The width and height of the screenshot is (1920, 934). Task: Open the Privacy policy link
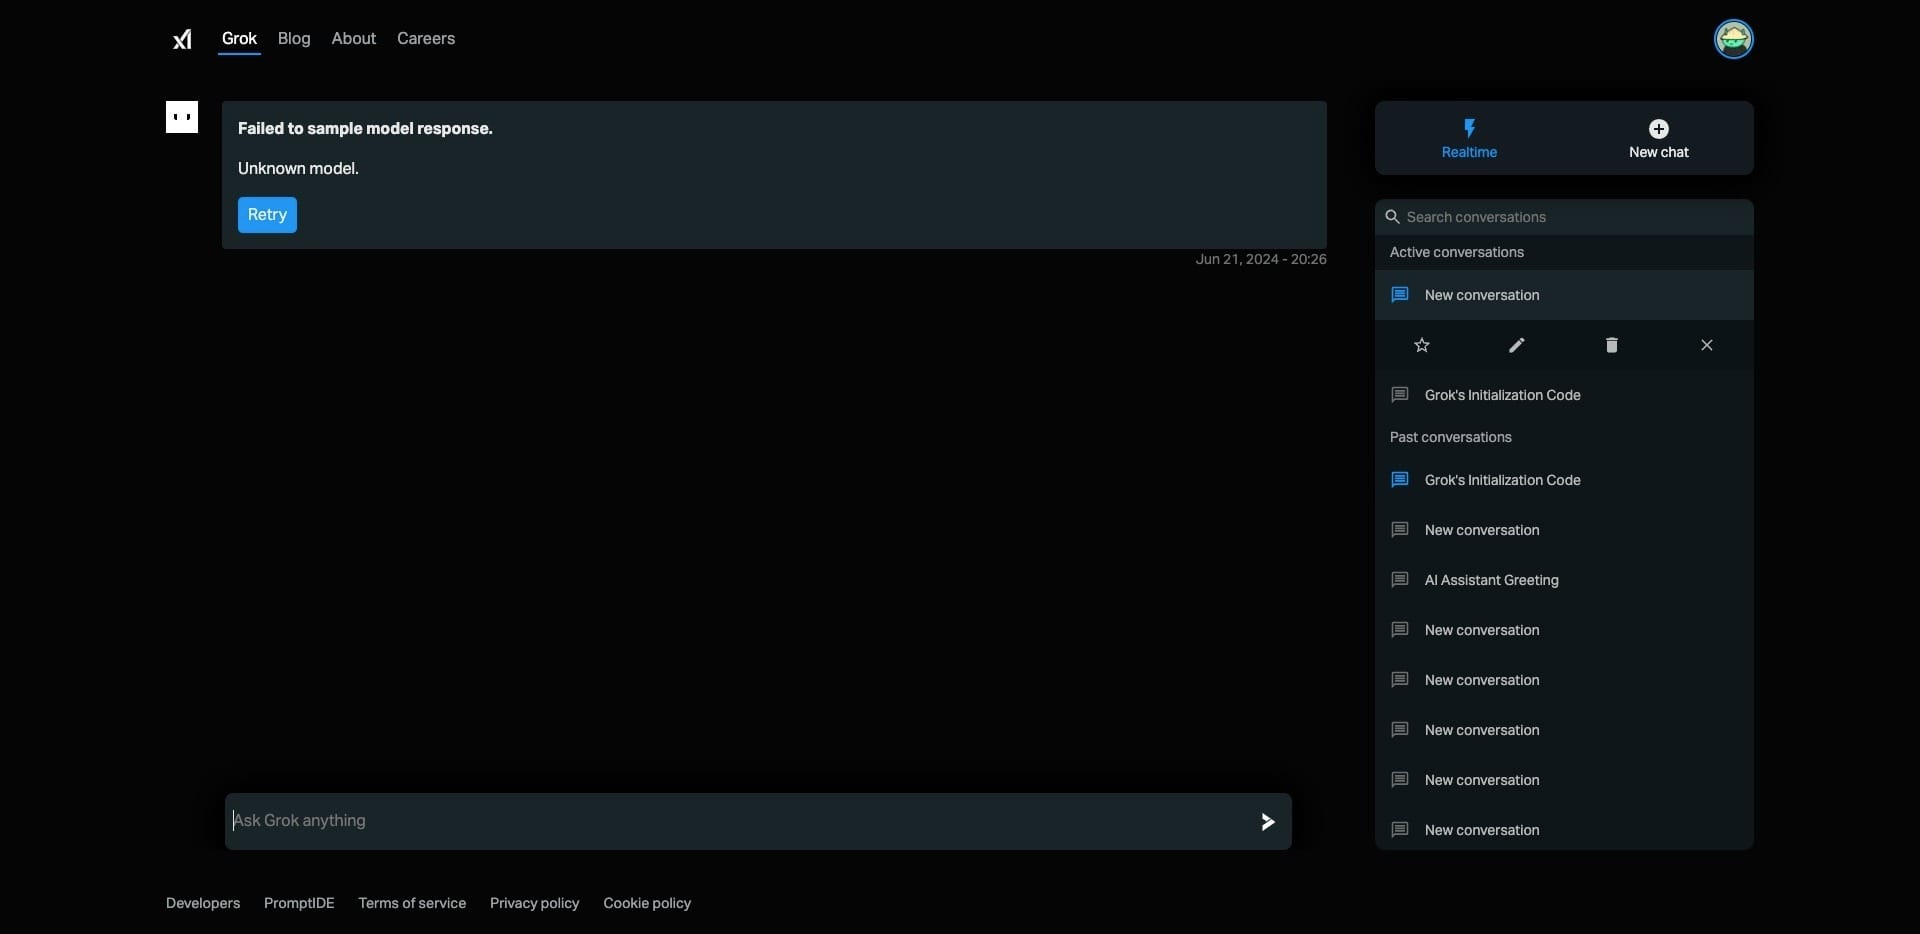tap(535, 903)
